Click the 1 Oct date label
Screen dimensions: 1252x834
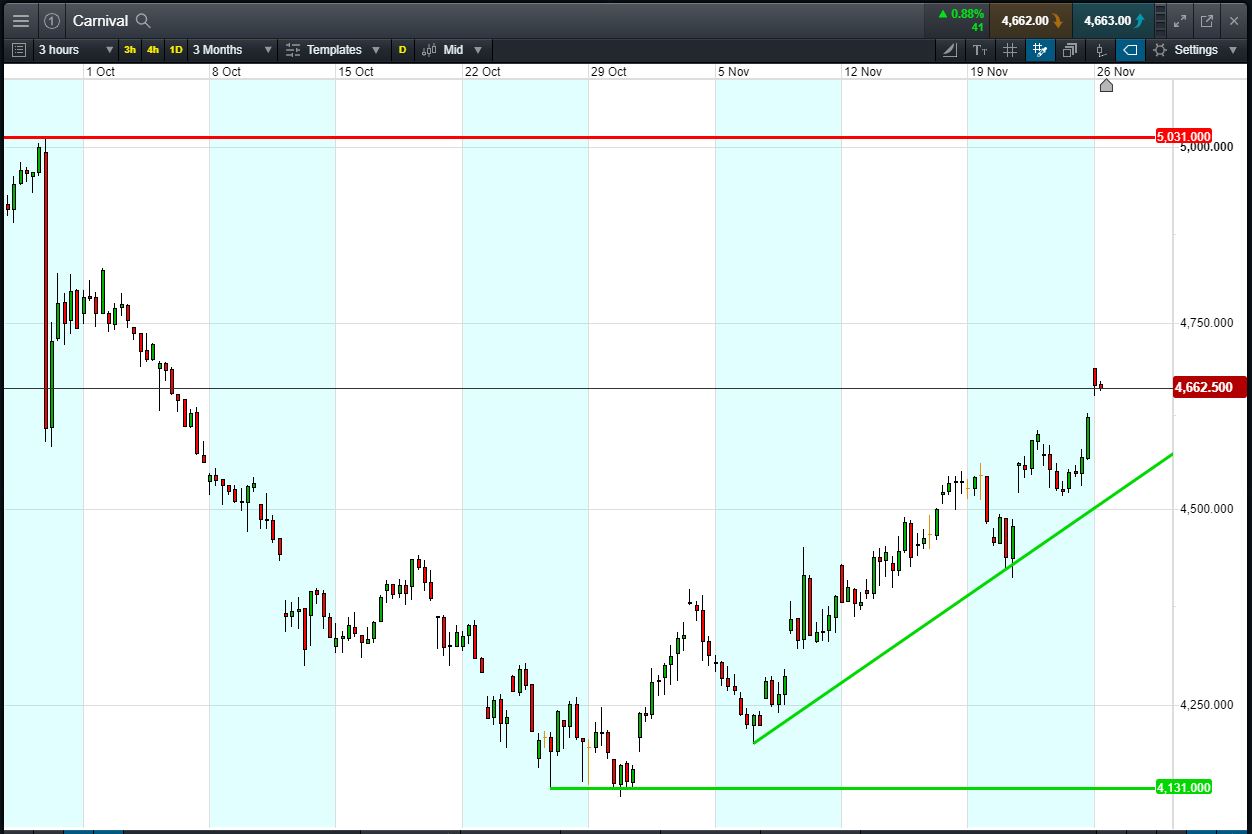point(100,72)
